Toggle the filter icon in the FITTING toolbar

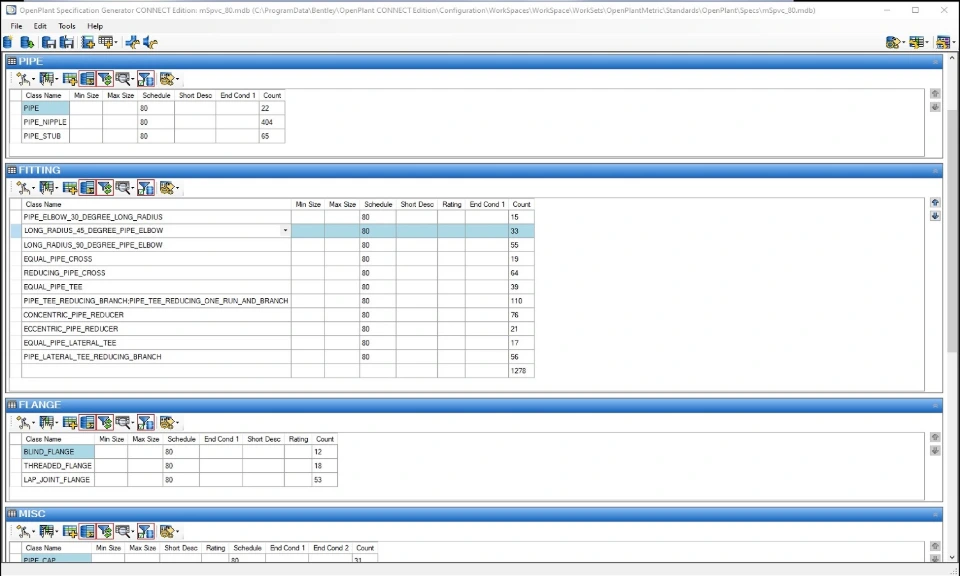105,188
